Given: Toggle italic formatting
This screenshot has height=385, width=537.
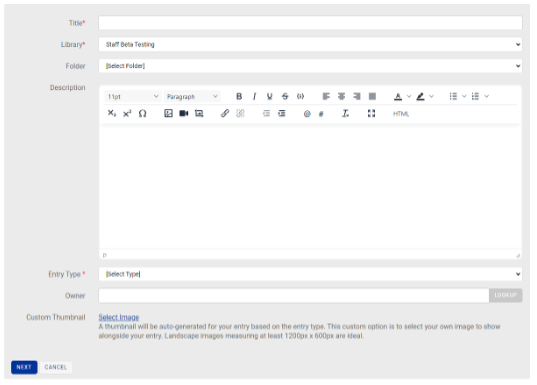Looking at the screenshot, I should [254, 97].
